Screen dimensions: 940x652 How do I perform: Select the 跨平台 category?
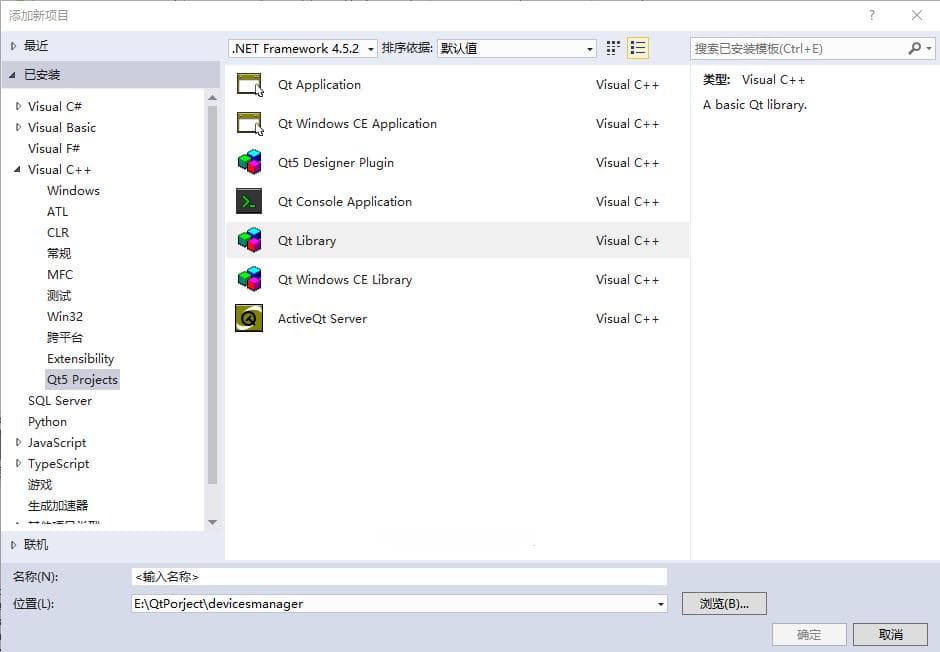[x=65, y=337]
